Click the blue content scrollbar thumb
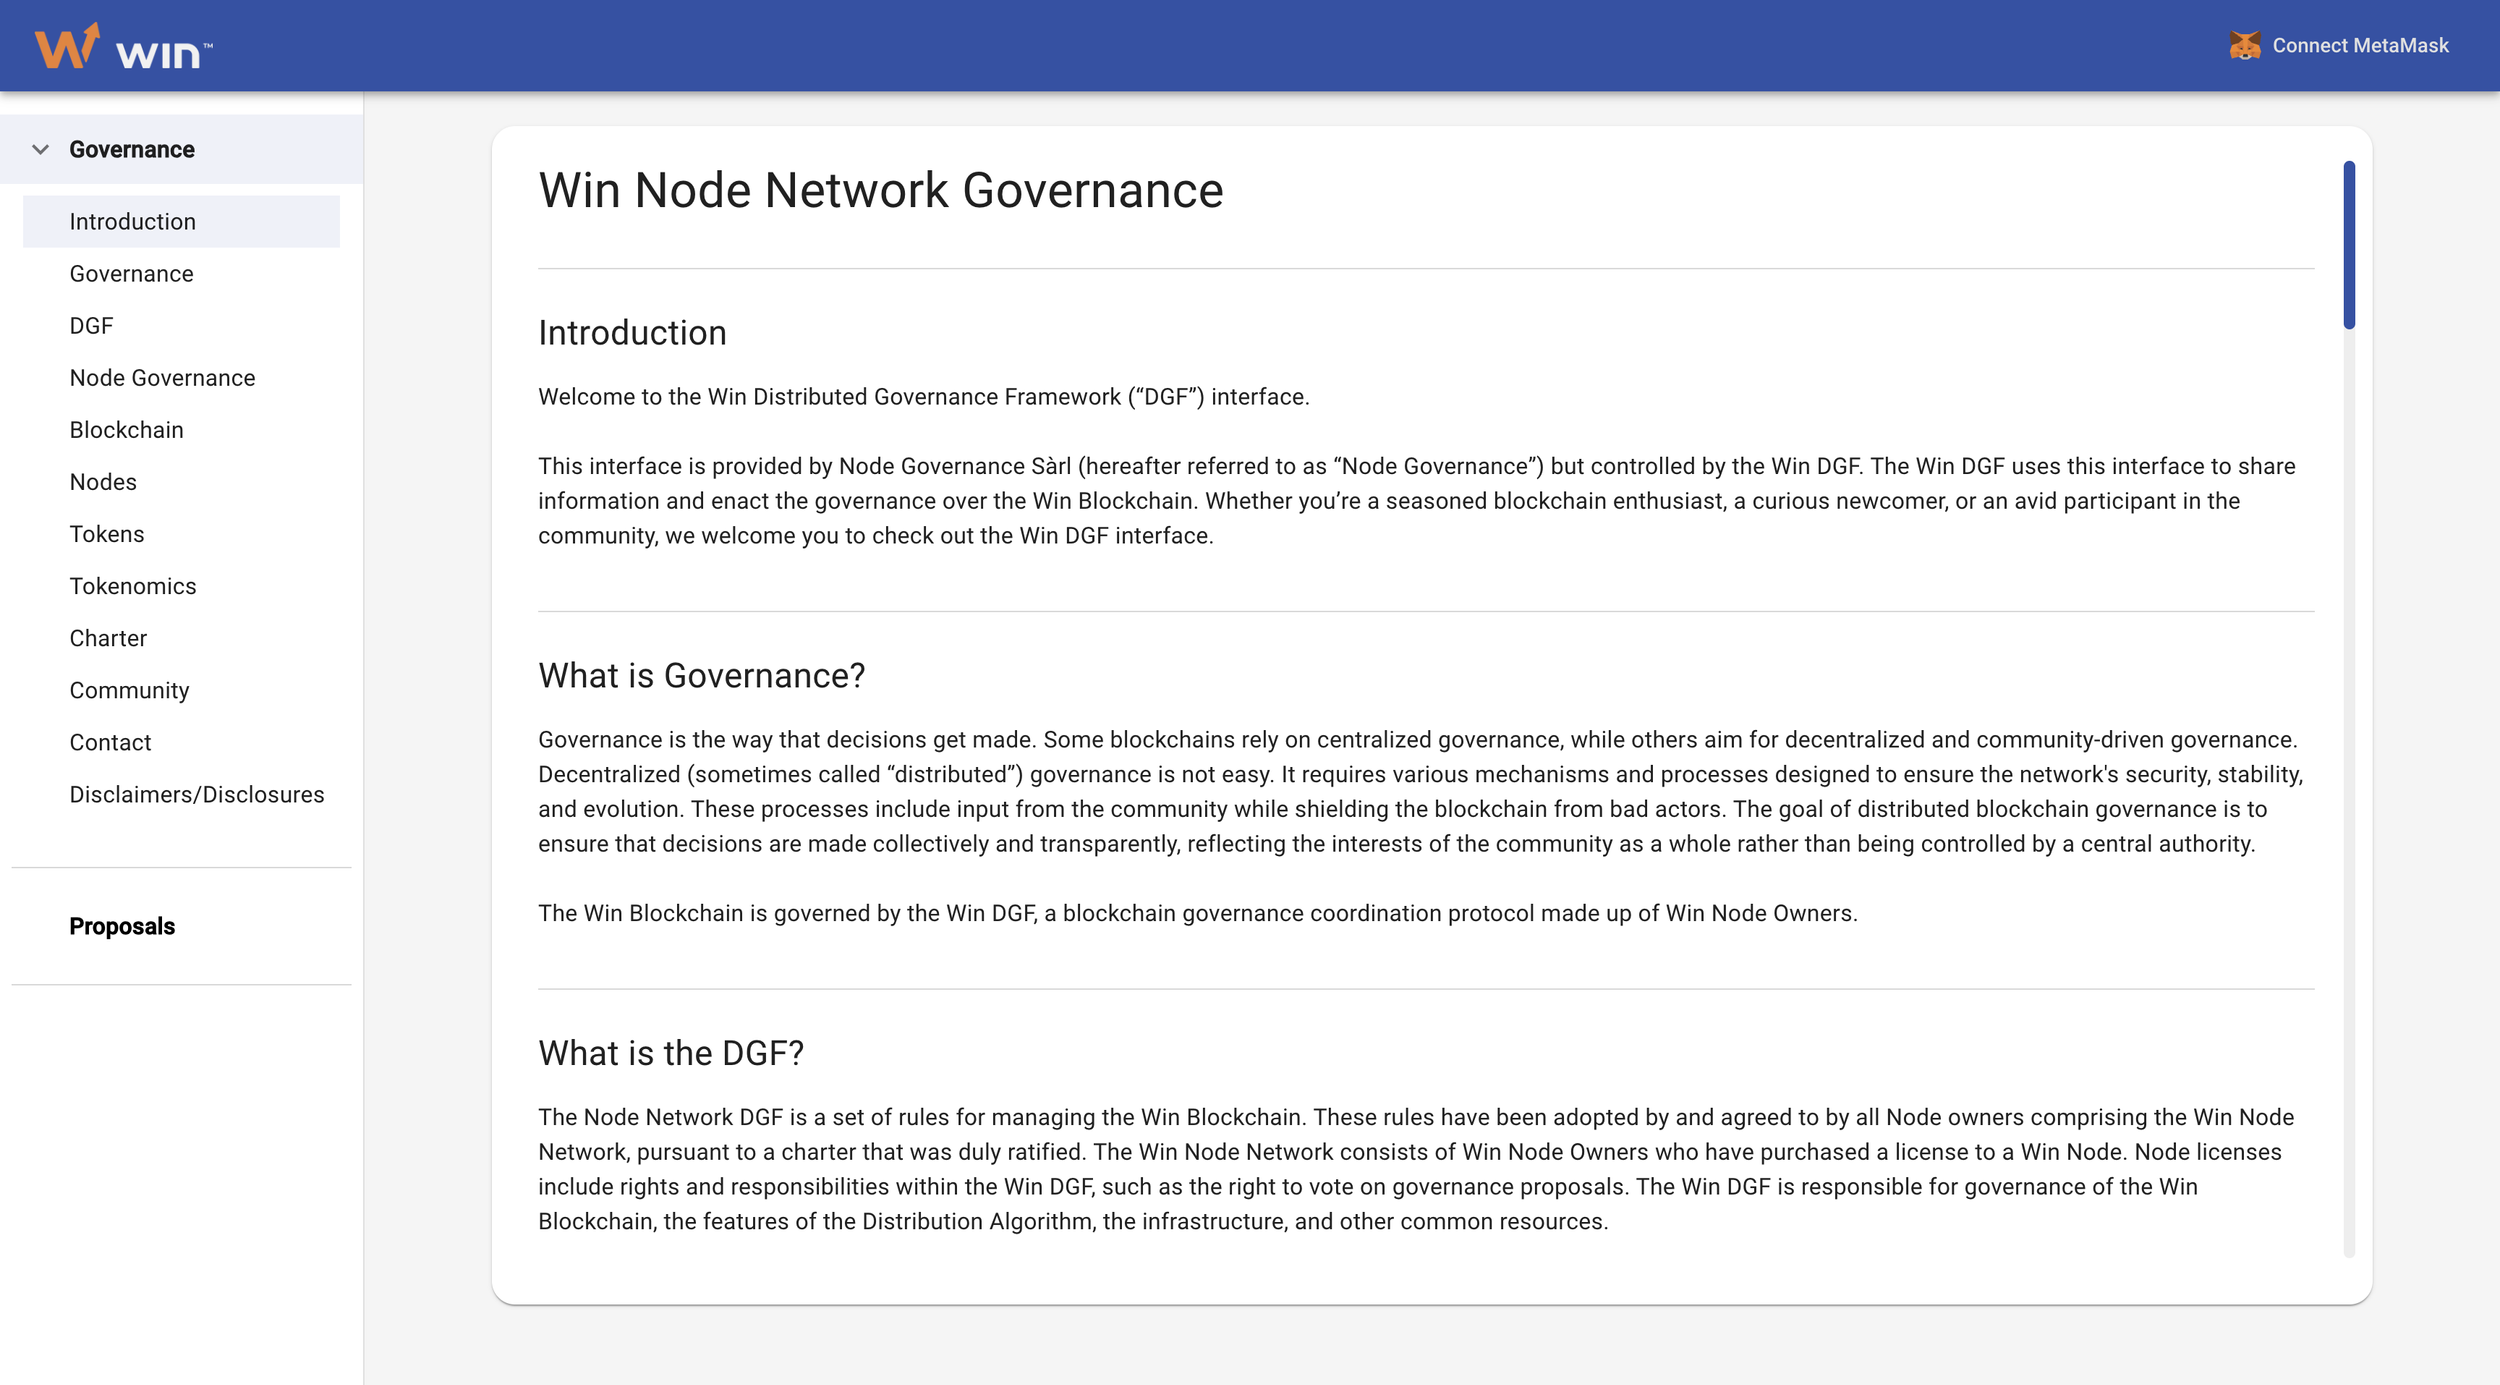 [2348, 245]
